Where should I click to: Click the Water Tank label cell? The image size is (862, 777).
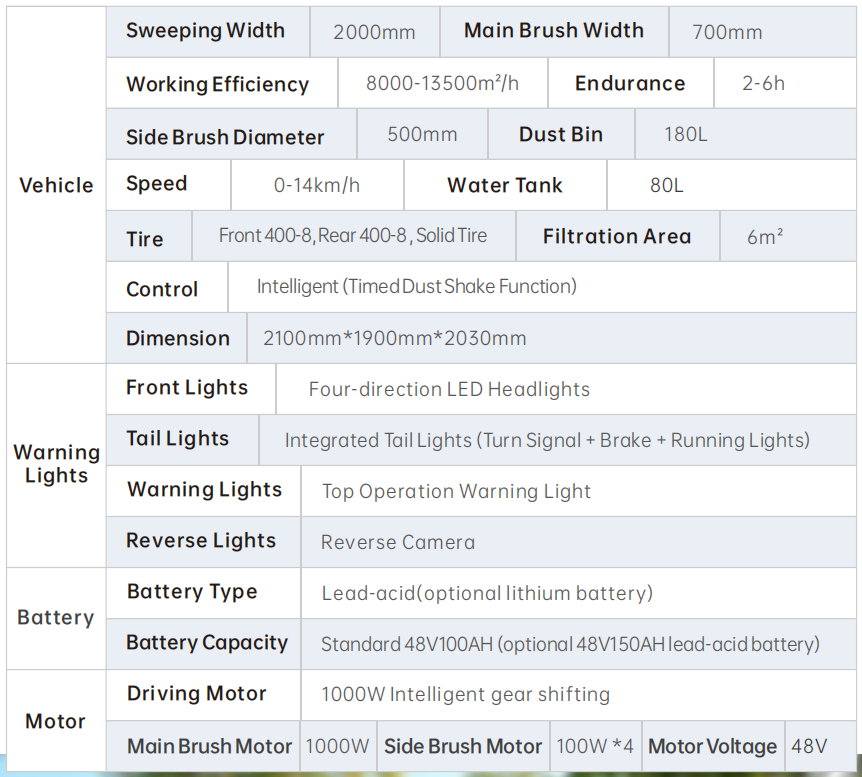505,185
